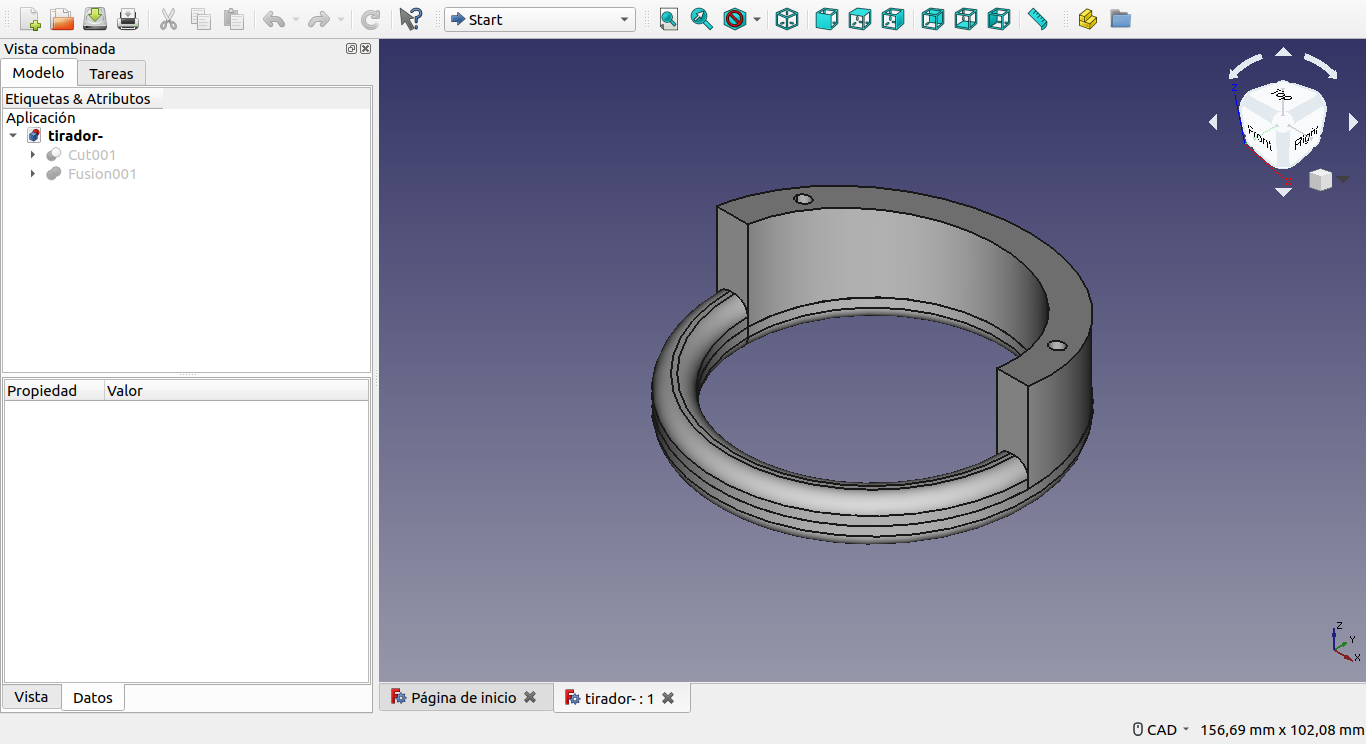Expand the Fusion001 tree node
1366x744 pixels.
pos(33,174)
